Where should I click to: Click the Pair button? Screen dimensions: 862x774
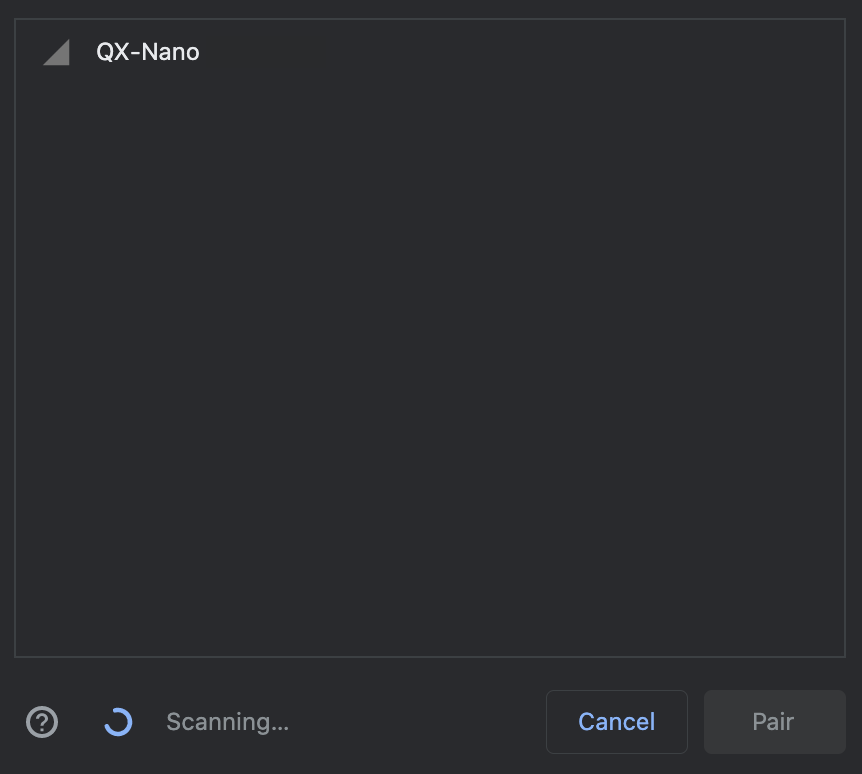[775, 722]
